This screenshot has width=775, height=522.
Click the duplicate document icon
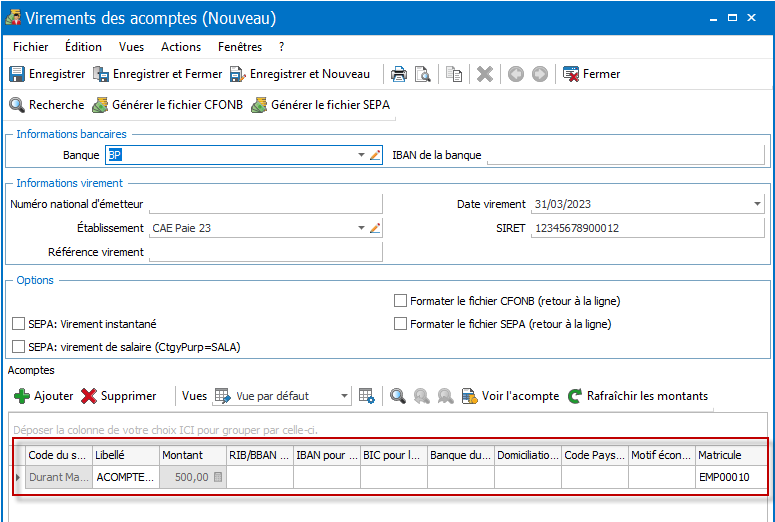[x=454, y=74]
